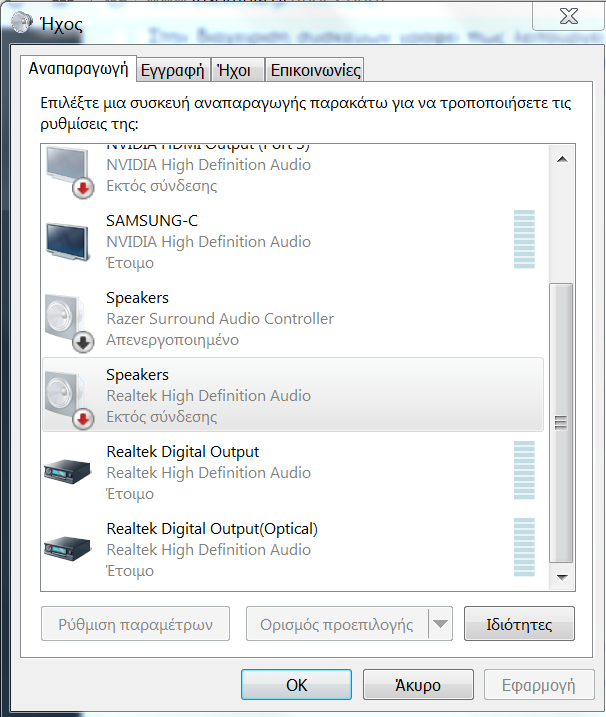Click the Realtek Digital Output(Optical) receiver icon
Screen dimensions: 606x717
click(x=67, y=548)
